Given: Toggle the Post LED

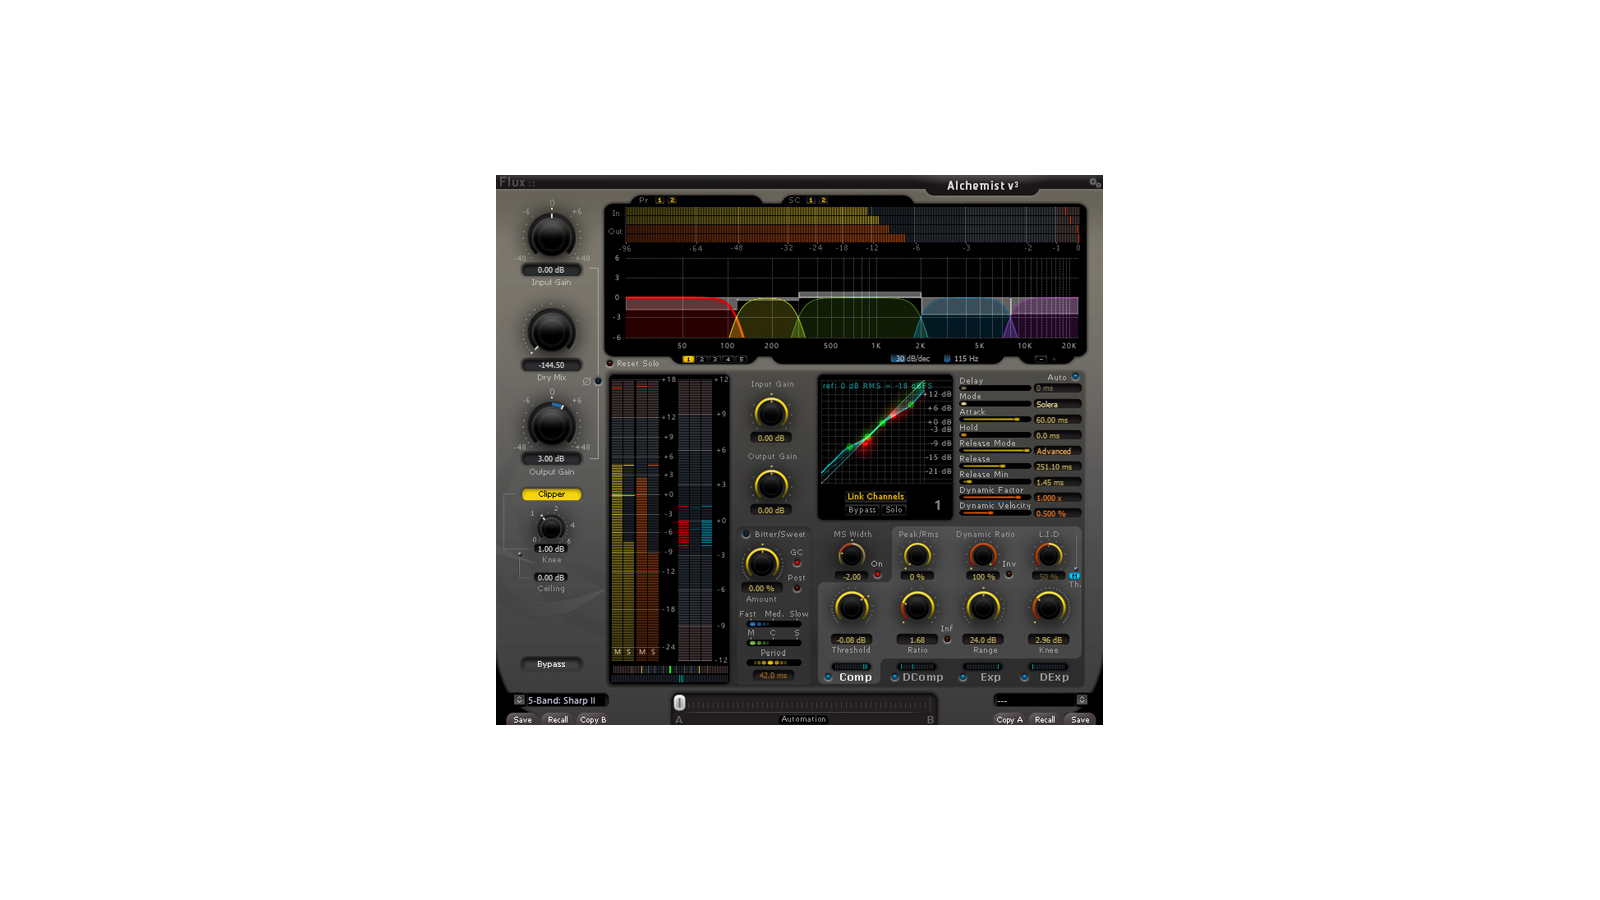Looking at the screenshot, I should point(797,588).
